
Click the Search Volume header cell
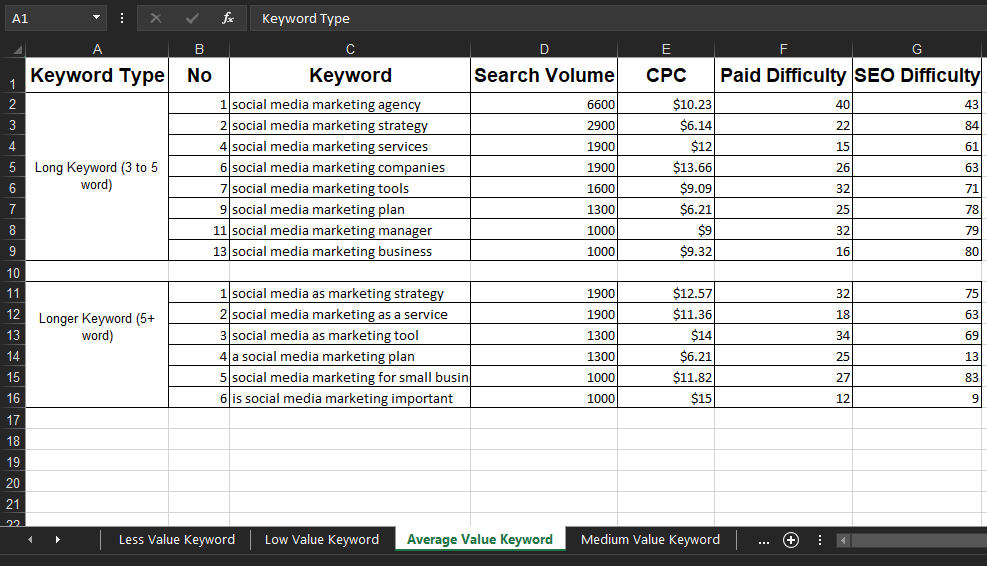pyautogui.click(x=543, y=75)
